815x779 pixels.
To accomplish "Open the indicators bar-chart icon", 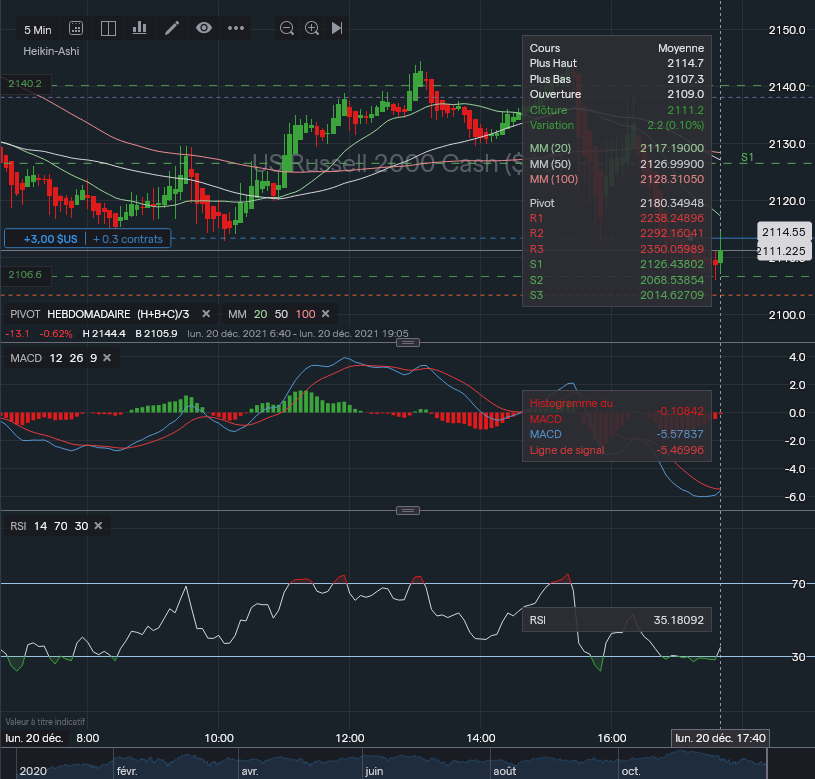I will click(x=140, y=28).
